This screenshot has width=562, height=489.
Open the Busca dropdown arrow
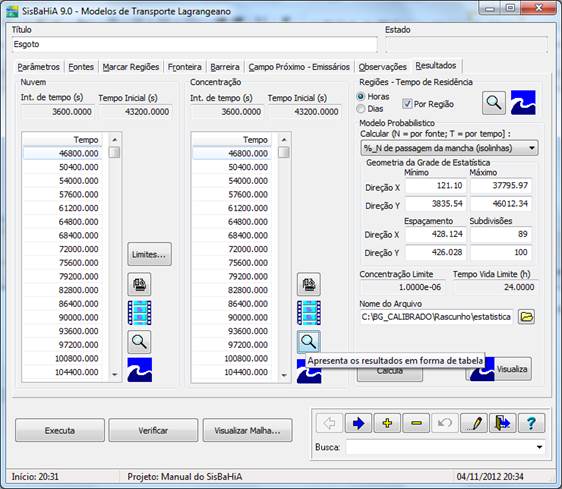pyautogui.click(x=539, y=447)
